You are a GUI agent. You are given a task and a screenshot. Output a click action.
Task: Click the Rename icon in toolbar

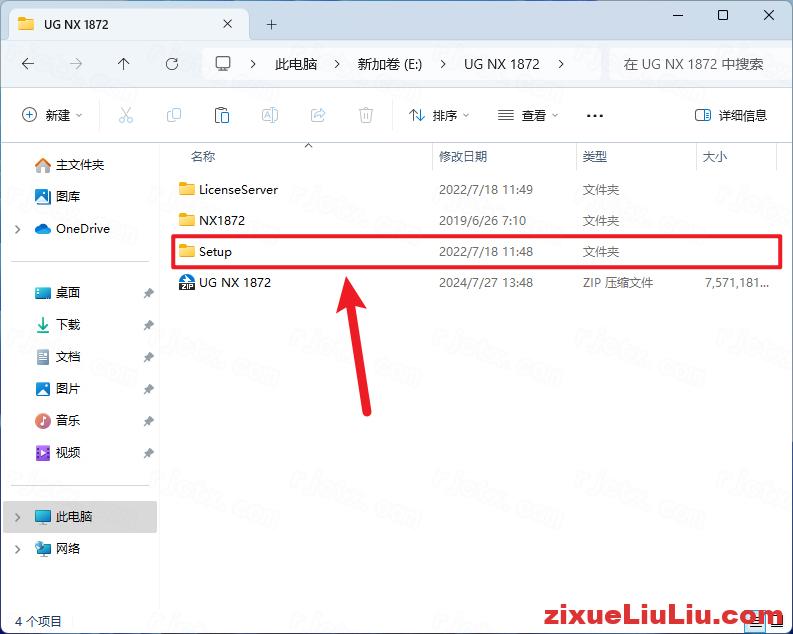(270, 115)
